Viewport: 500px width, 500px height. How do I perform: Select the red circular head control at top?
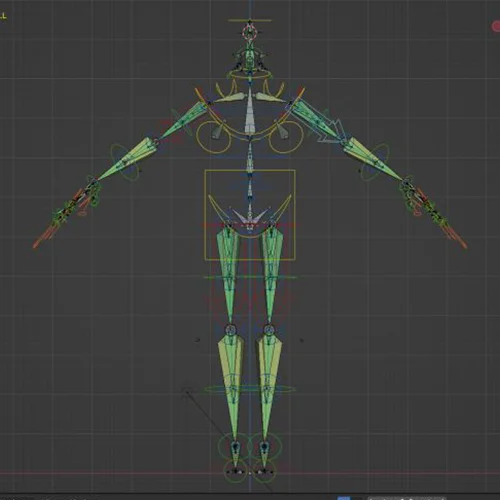tap(249, 33)
